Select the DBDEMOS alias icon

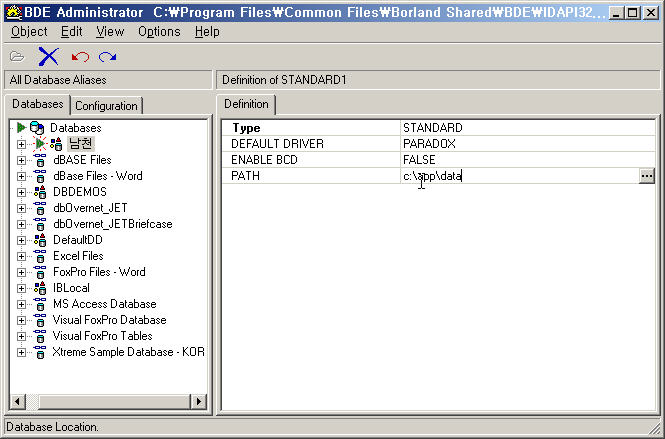[39, 192]
